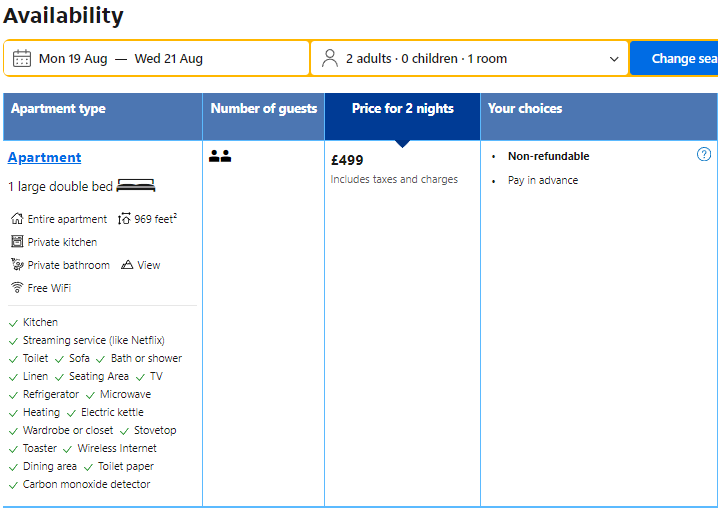718x508 pixels.
Task: Click the Private bathroom shower icon
Action: tap(17, 265)
